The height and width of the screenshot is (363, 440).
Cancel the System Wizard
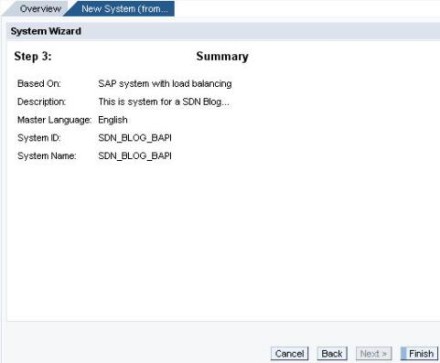tap(290, 353)
